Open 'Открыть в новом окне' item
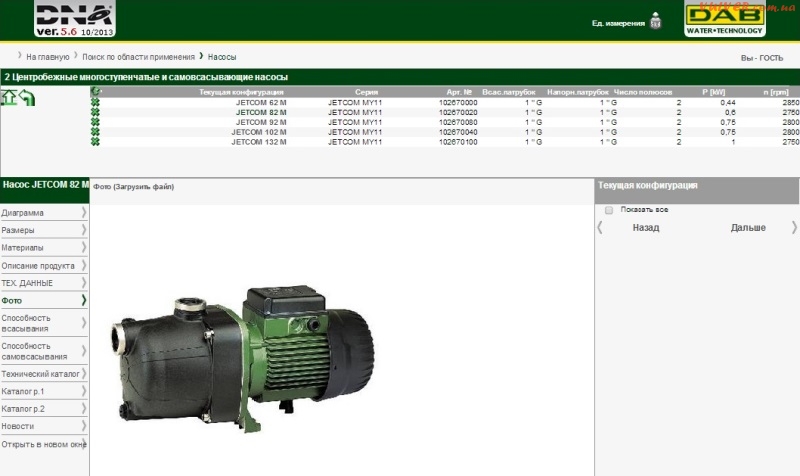The height and width of the screenshot is (476, 800). click(44, 444)
